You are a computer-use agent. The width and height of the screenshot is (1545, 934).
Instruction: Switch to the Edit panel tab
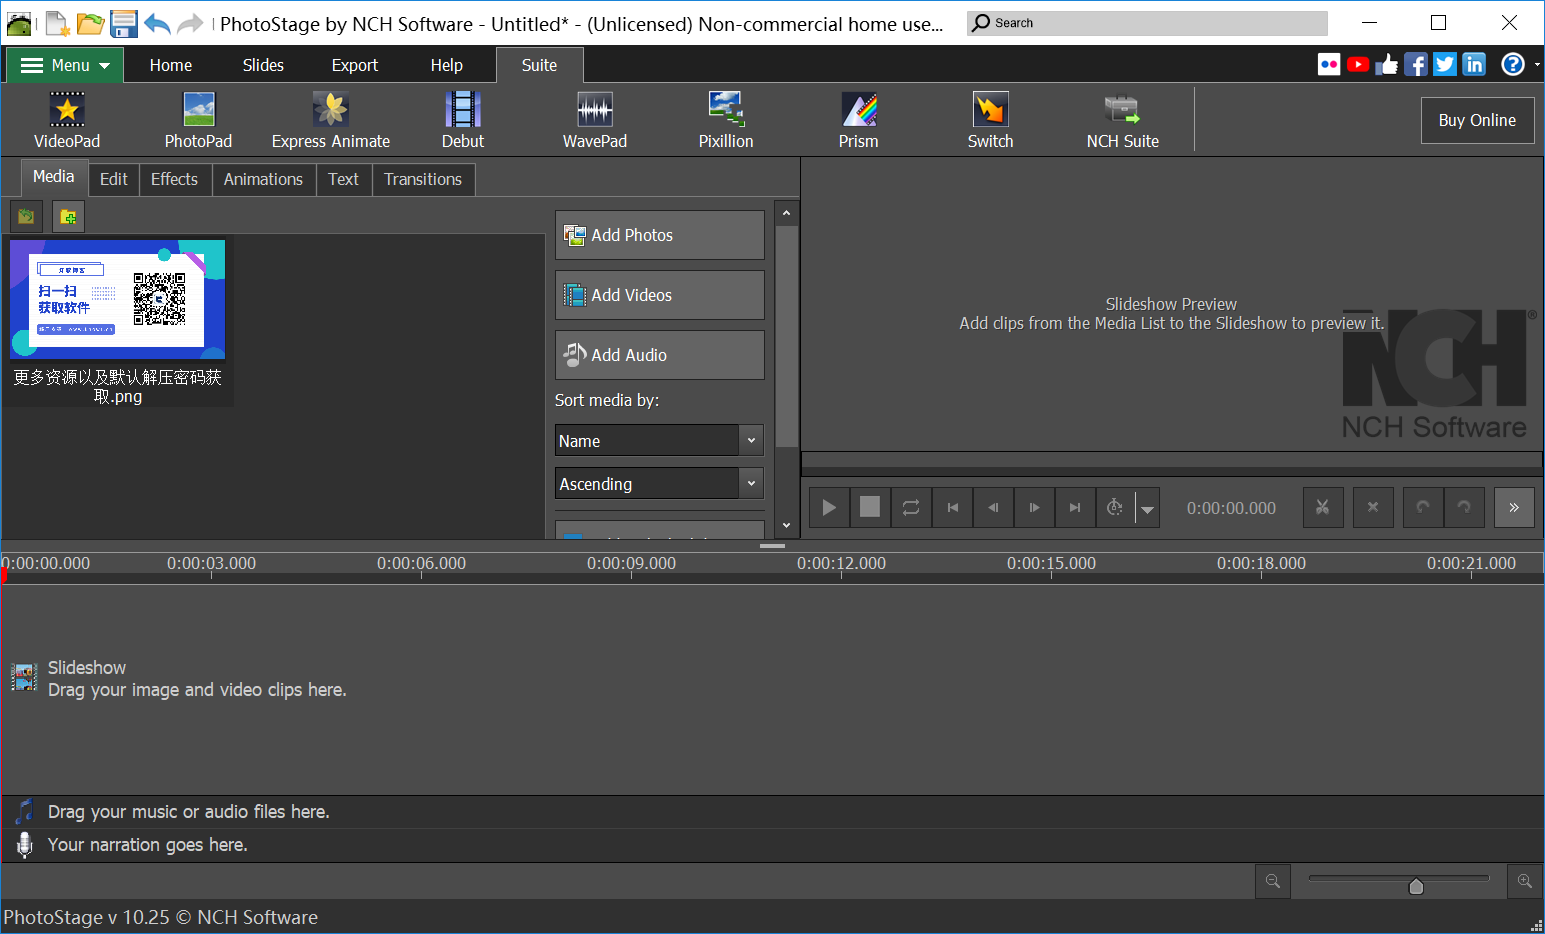click(114, 179)
